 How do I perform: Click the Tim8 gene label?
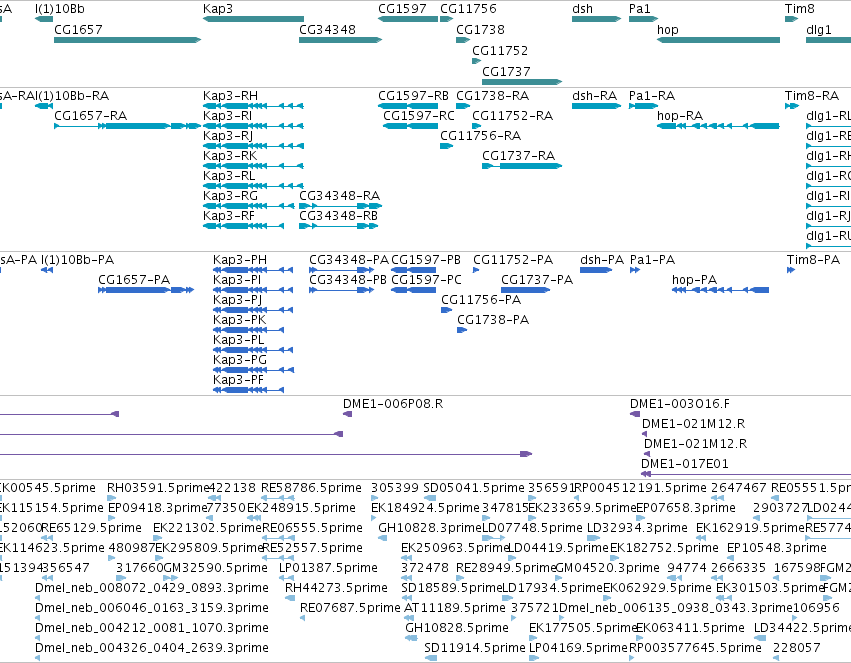pos(799,9)
